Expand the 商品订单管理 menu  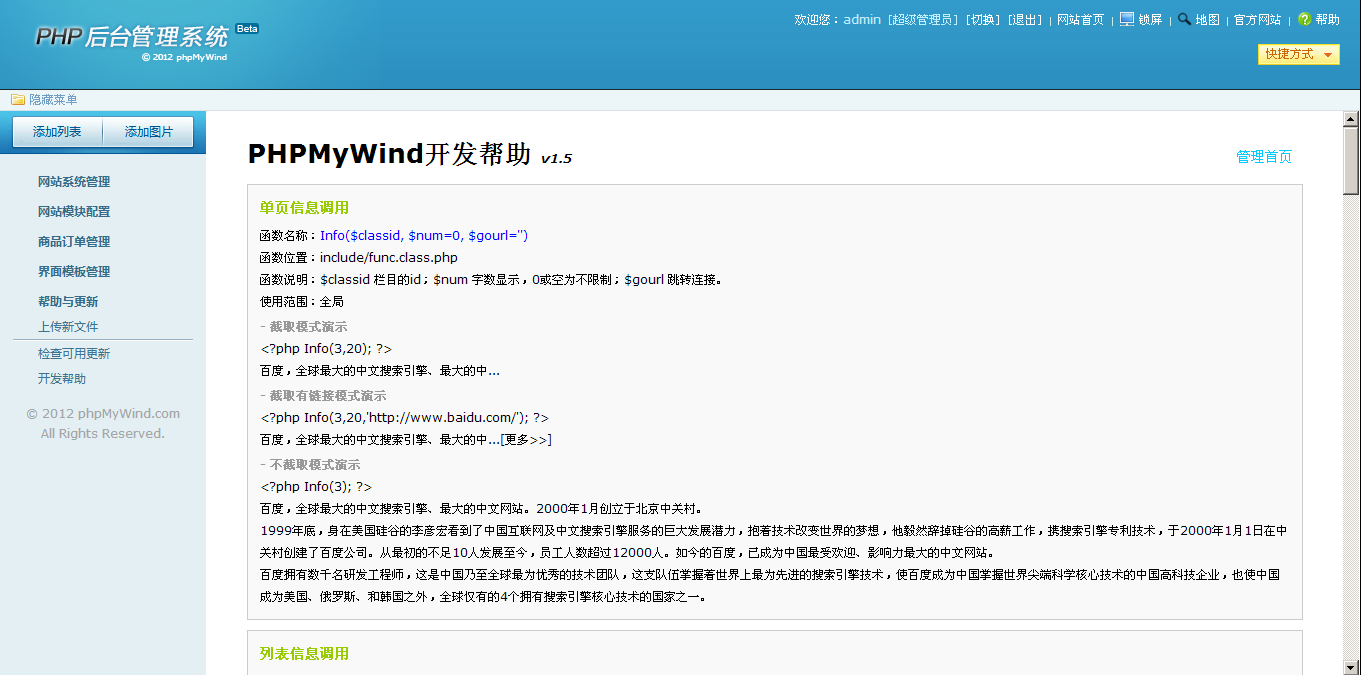(x=74, y=242)
